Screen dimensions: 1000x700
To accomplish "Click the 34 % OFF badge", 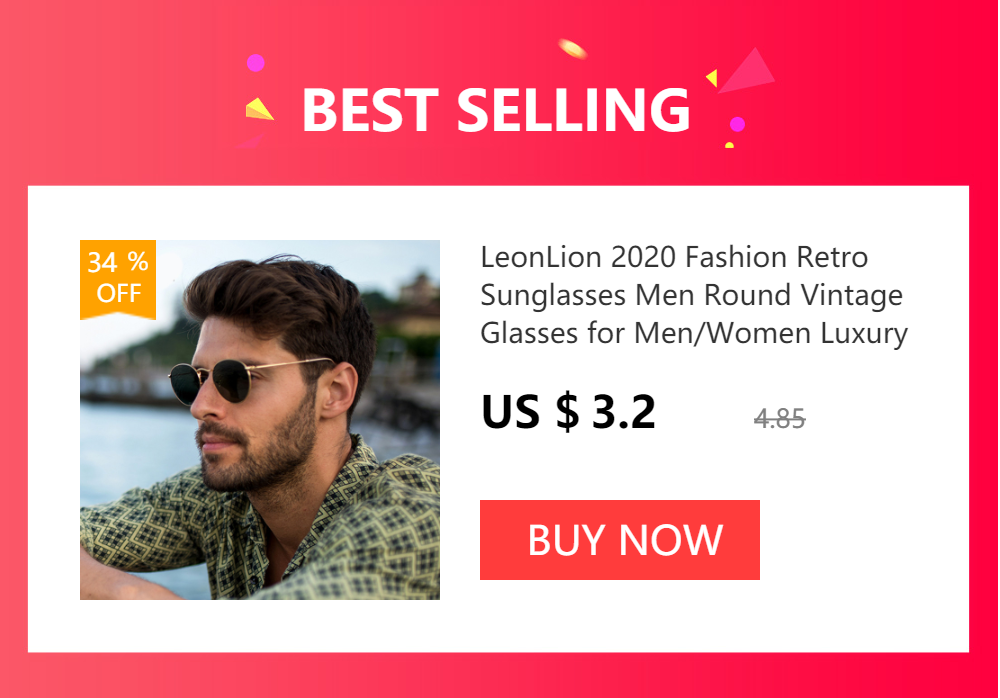I will pos(118,279).
